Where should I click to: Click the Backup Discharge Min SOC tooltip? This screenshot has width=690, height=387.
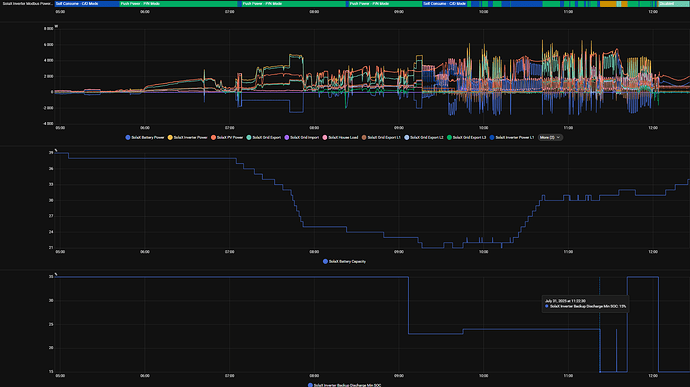click(585, 304)
